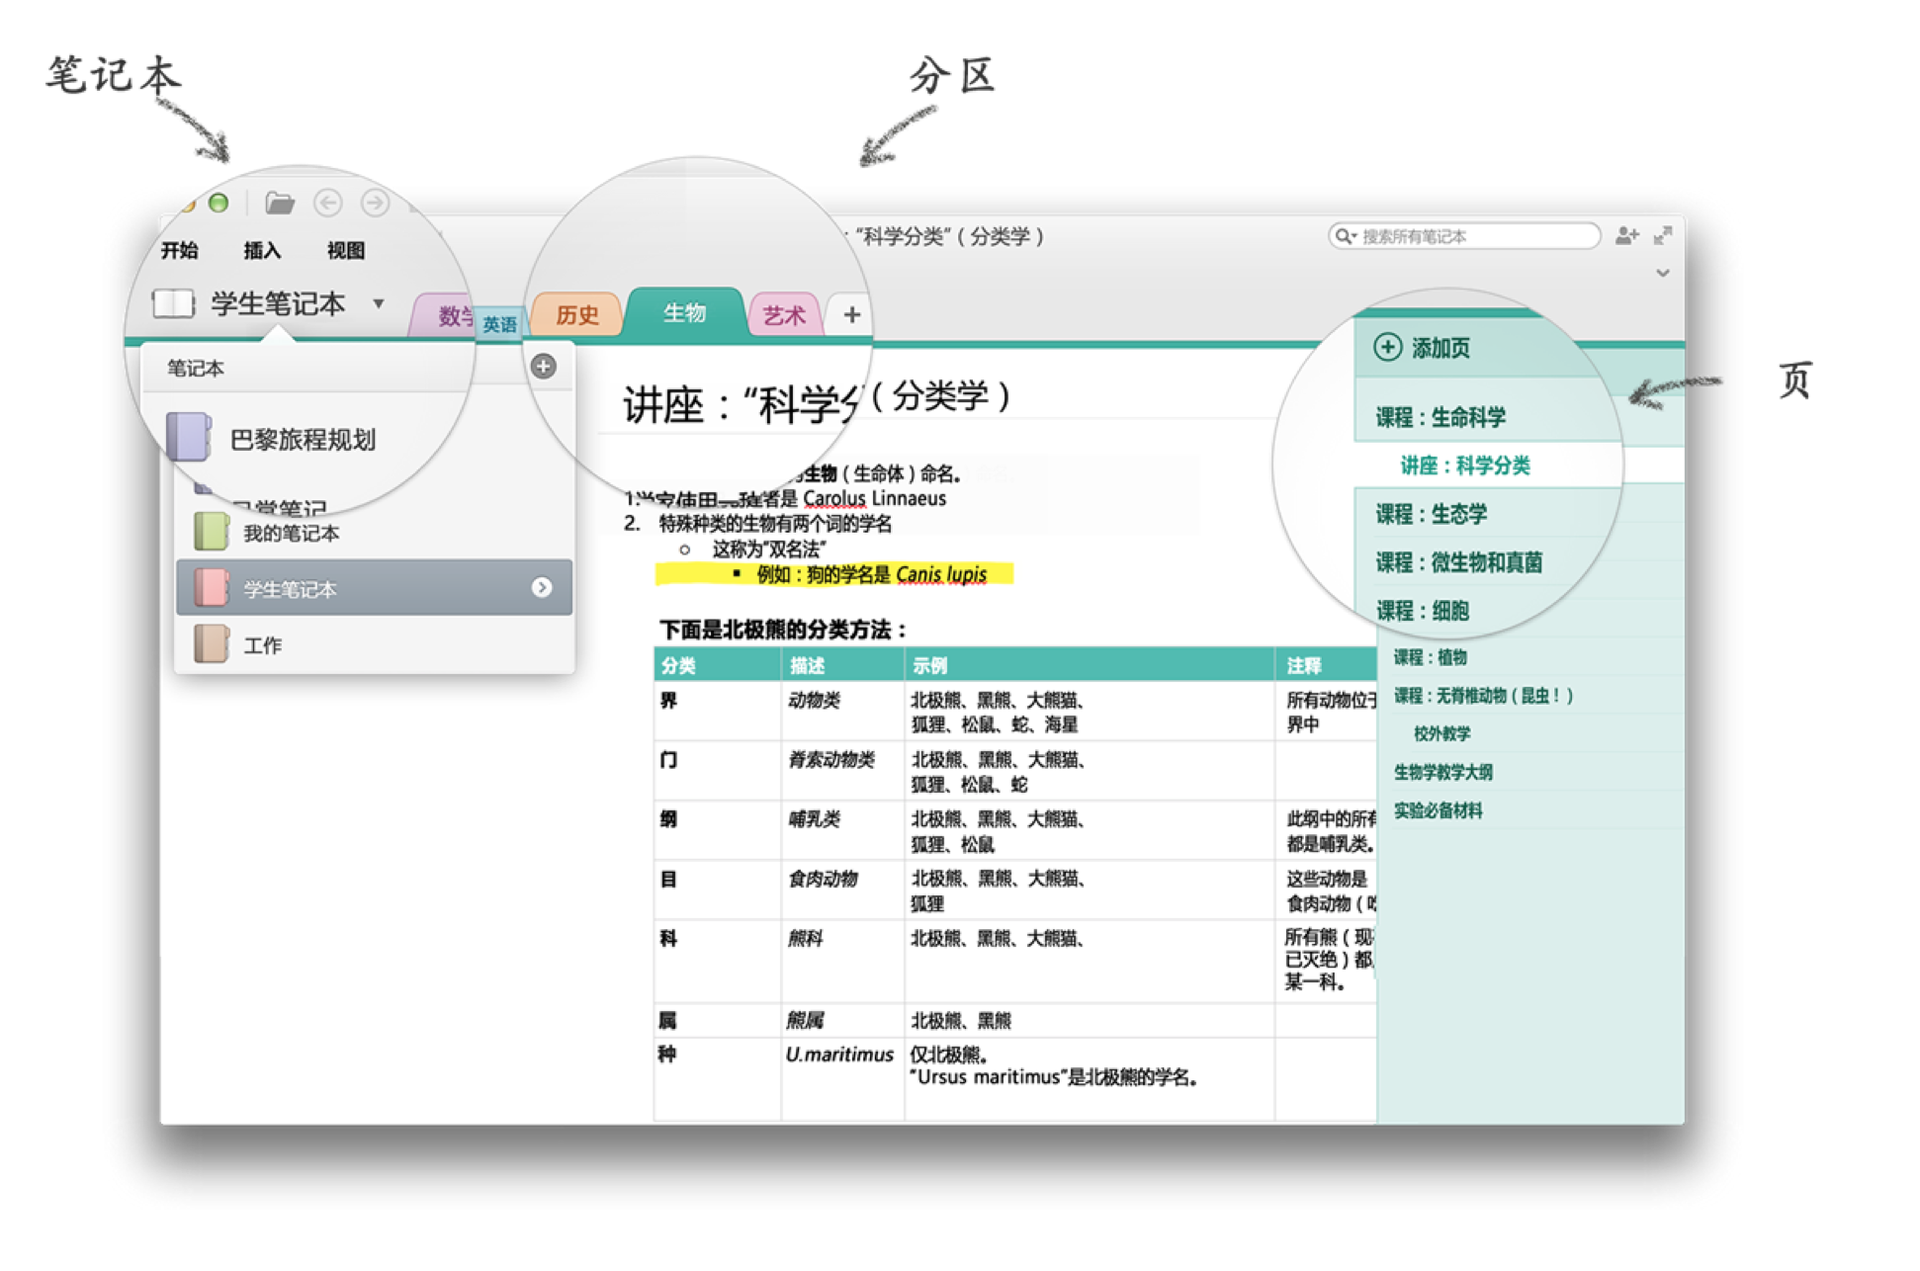Go forward with the right arrow icon
This screenshot has height=1271, width=1920.
pos(375,203)
